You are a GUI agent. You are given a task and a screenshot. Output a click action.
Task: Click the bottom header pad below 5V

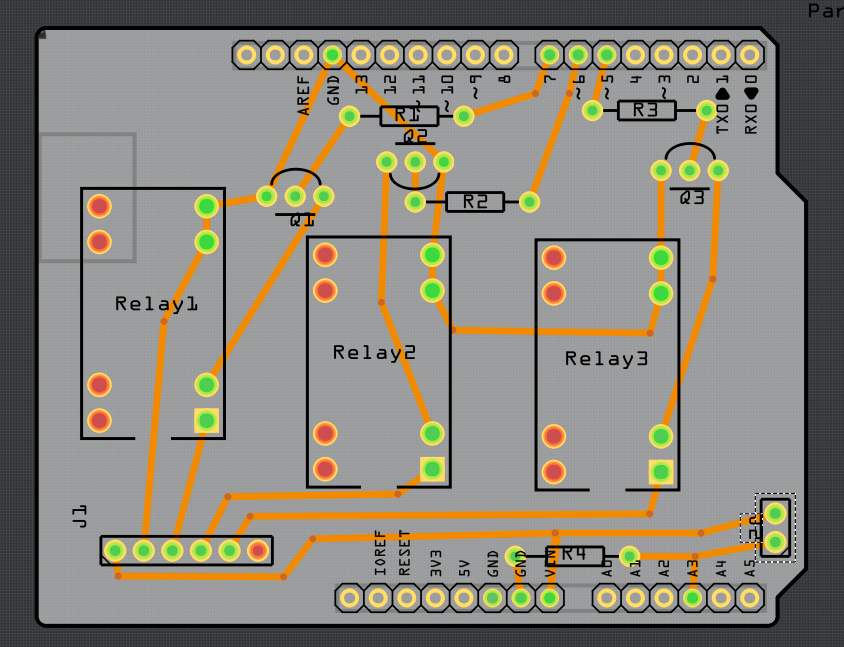click(464, 598)
